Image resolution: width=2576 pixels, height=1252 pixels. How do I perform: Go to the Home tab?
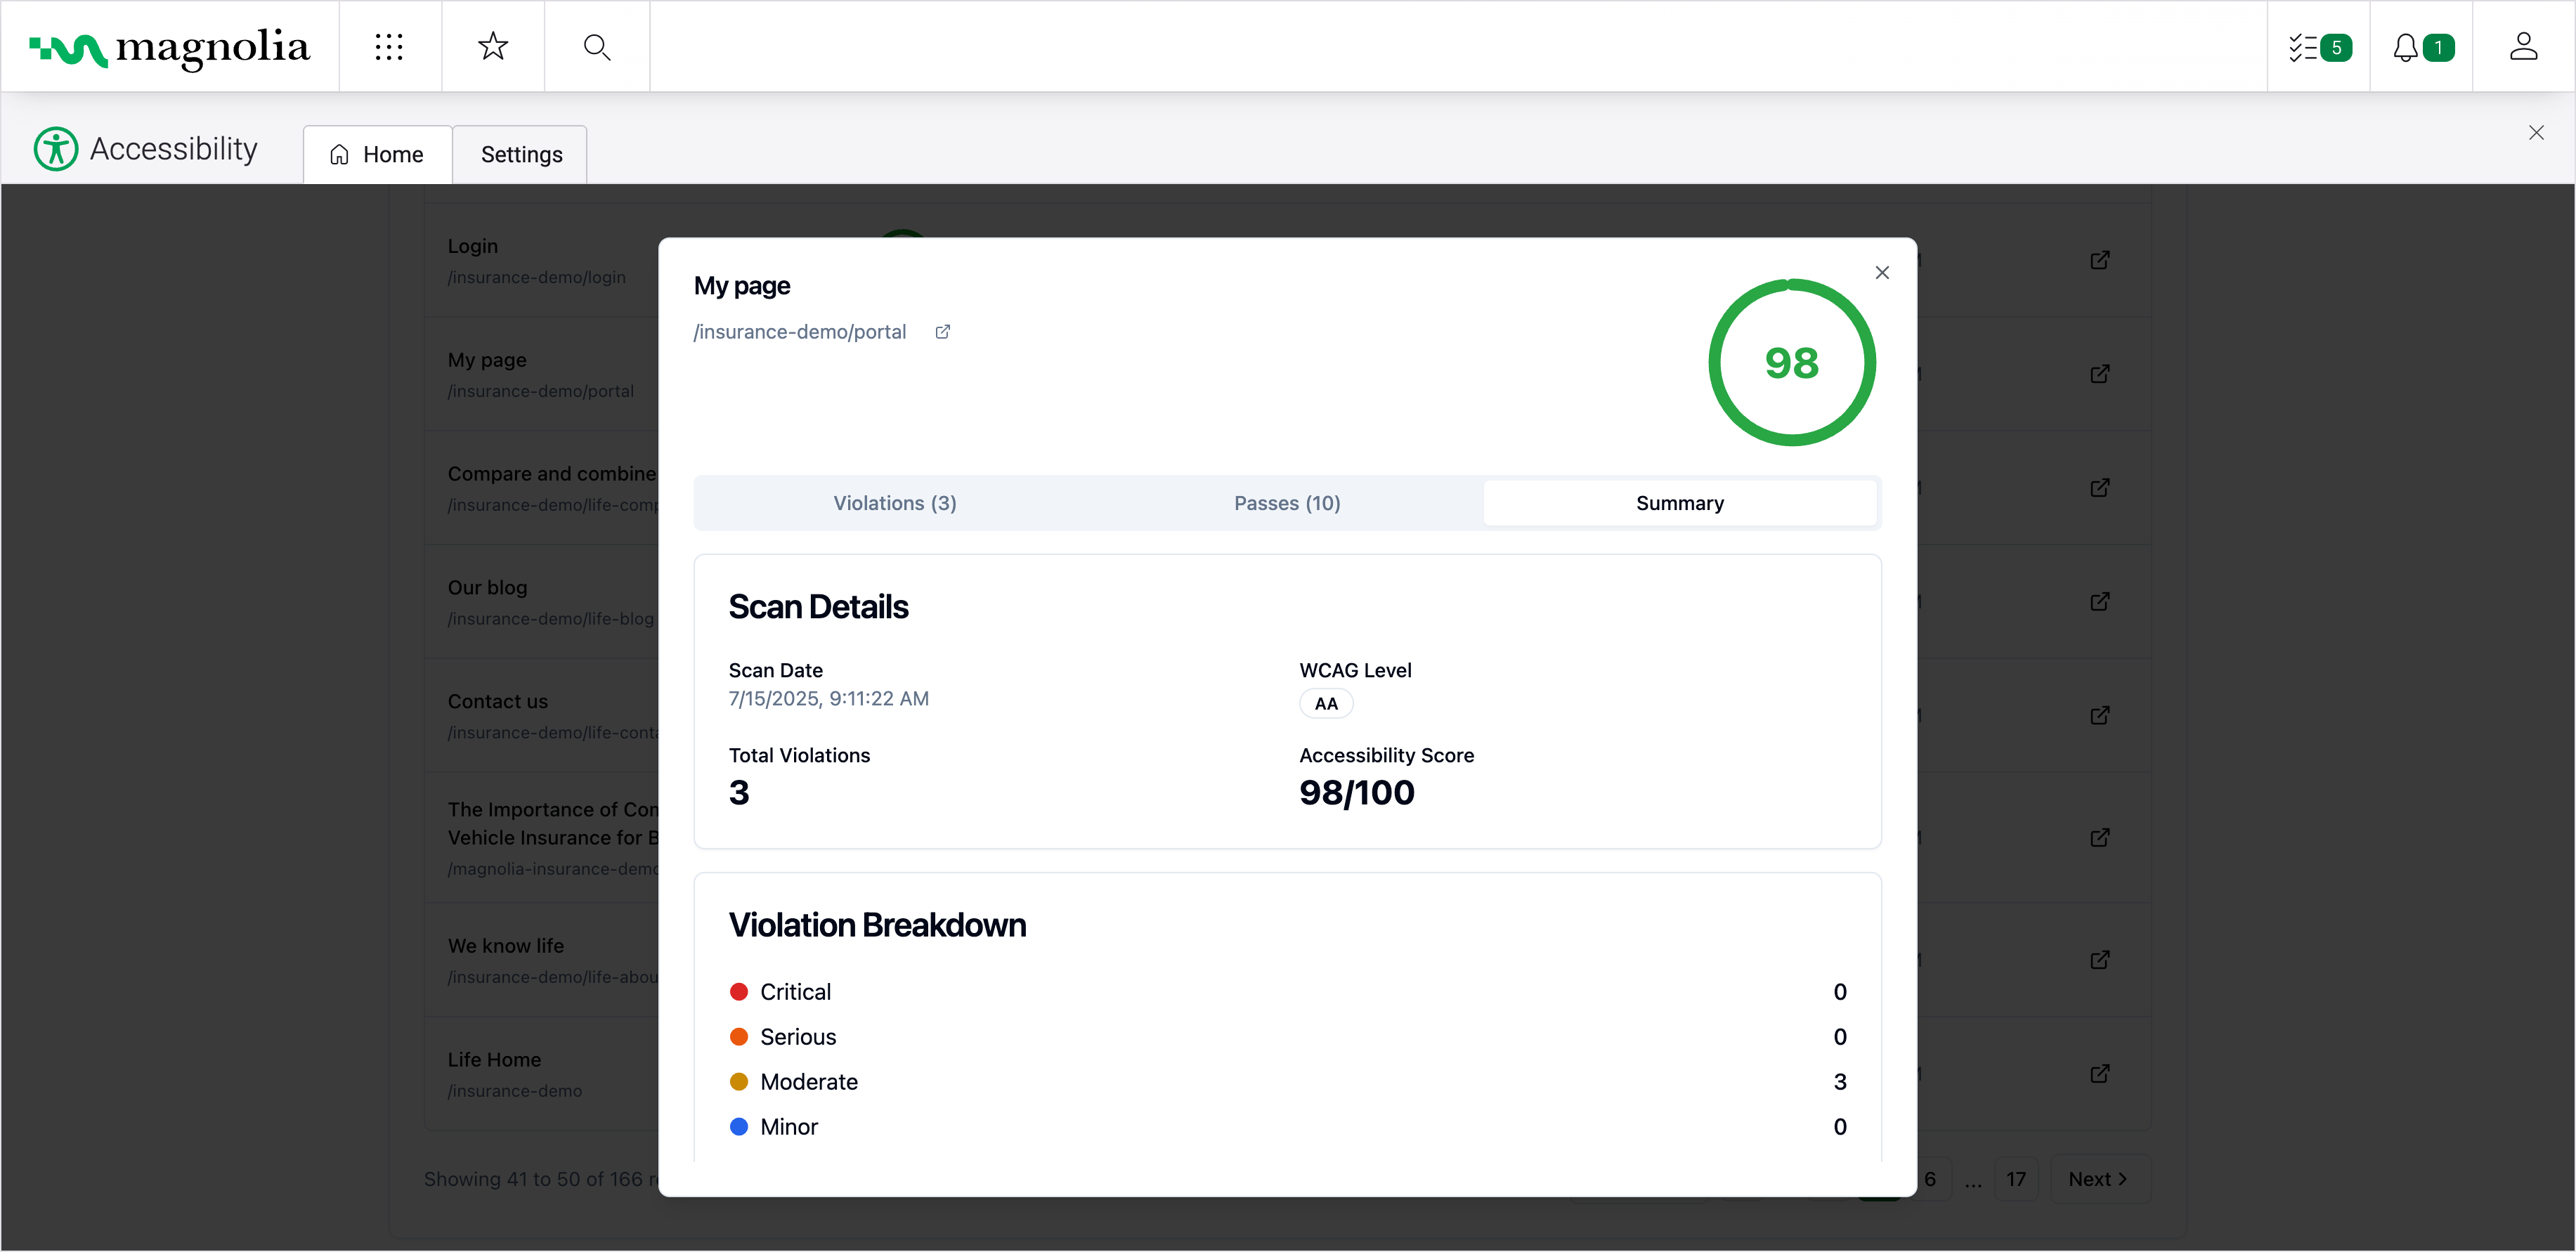[377, 155]
